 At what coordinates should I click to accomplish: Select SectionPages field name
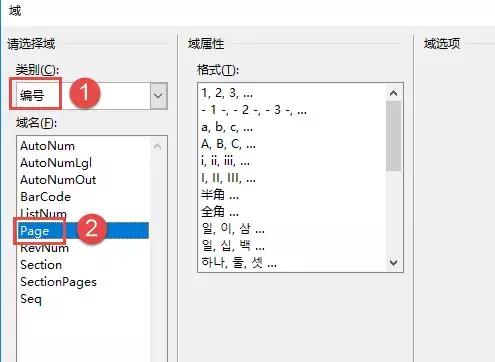[58, 282]
